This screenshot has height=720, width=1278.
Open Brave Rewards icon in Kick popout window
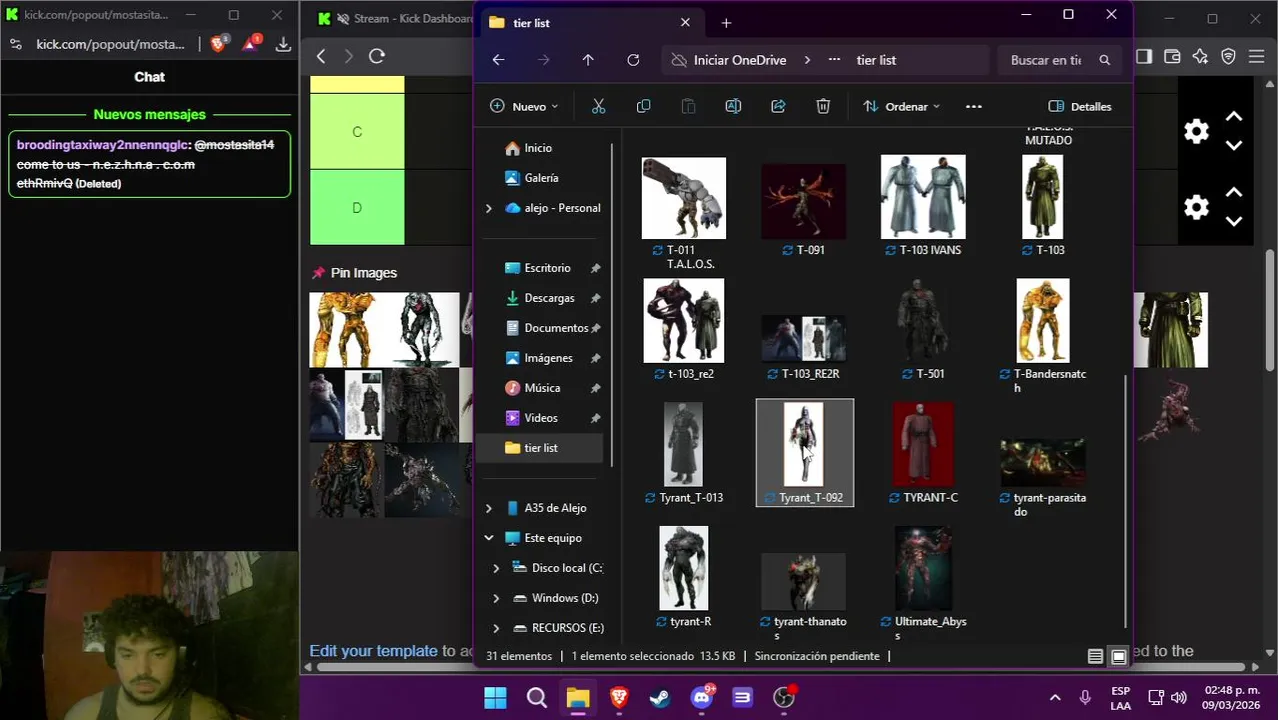click(250, 43)
